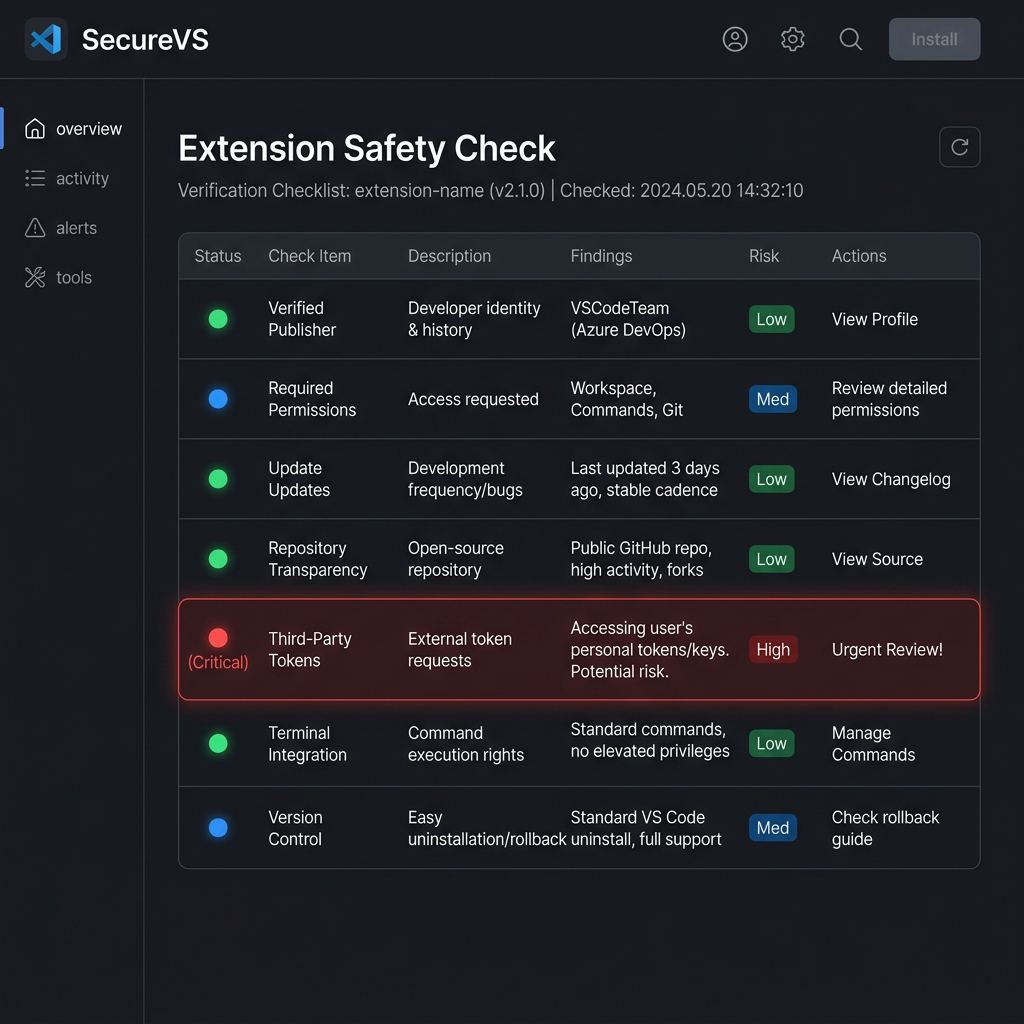Viewport: 1024px width, 1024px height.
Task: Sort by the Risk column header
Action: [763, 256]
